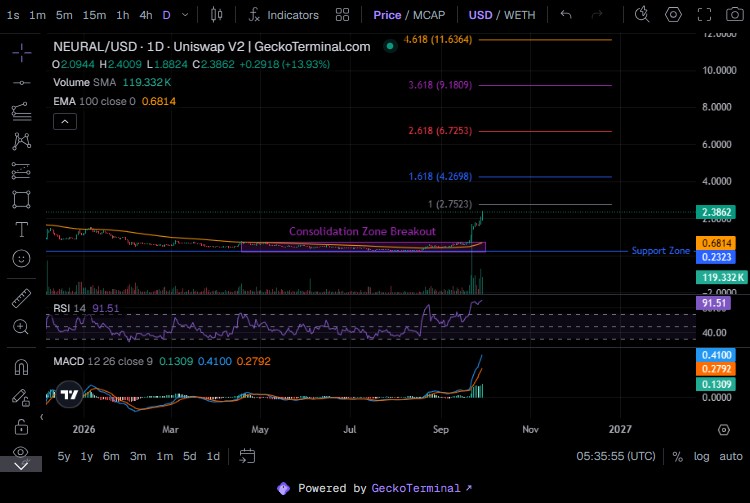750x503 pixels.
Task: Redo the chart action
Action: [x=597, y=15]
